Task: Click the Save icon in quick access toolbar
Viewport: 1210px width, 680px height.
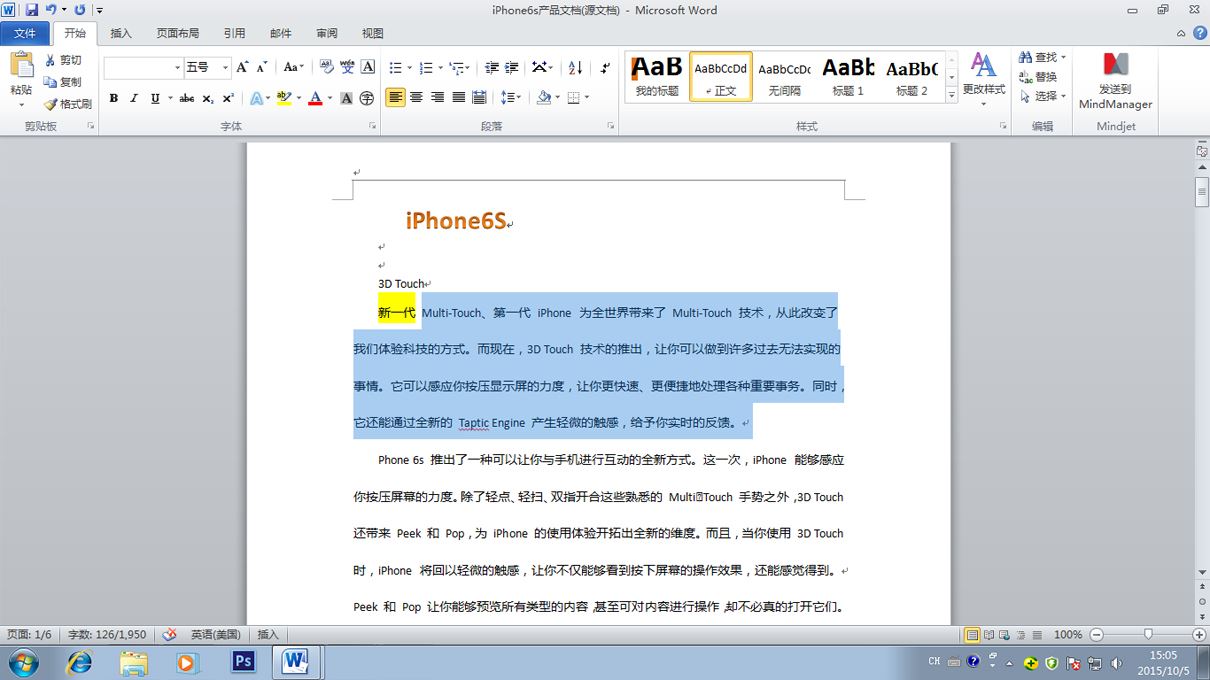Action: click(32, 10)
